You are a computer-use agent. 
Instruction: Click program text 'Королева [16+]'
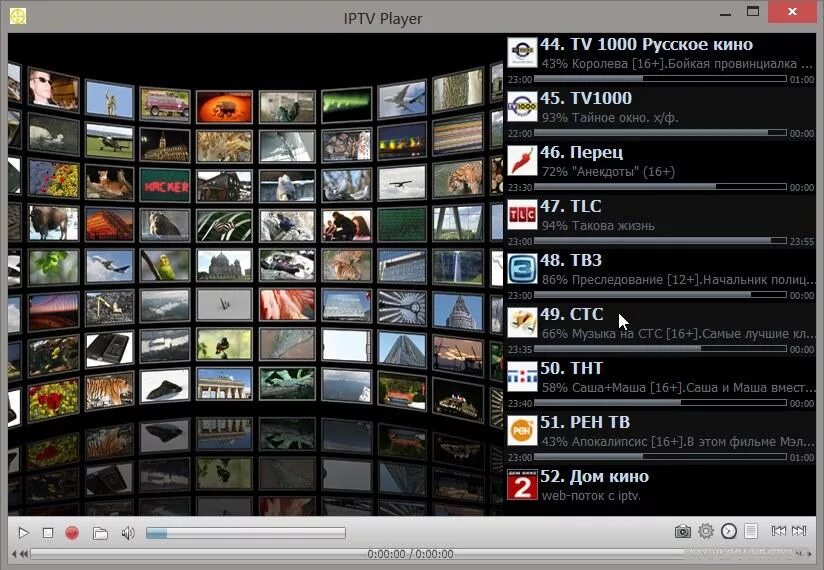[616, 64]
